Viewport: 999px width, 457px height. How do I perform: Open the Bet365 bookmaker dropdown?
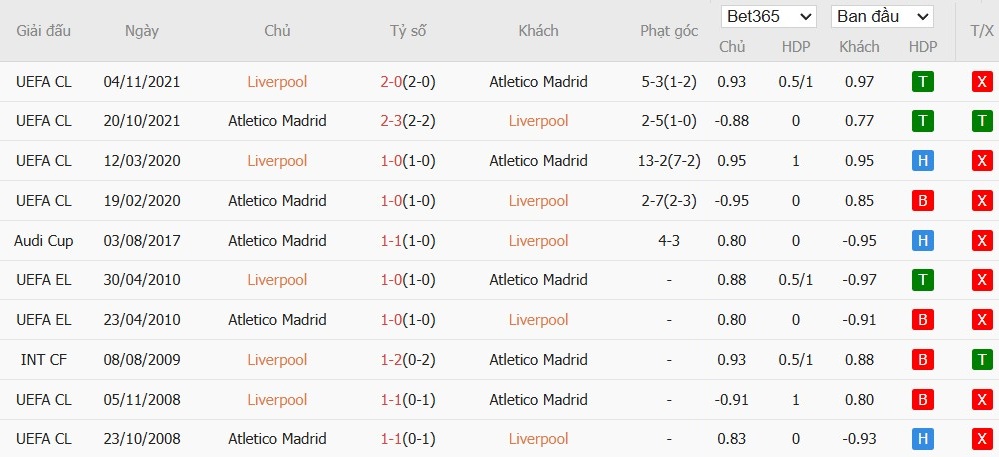click(x=769, y=16)
